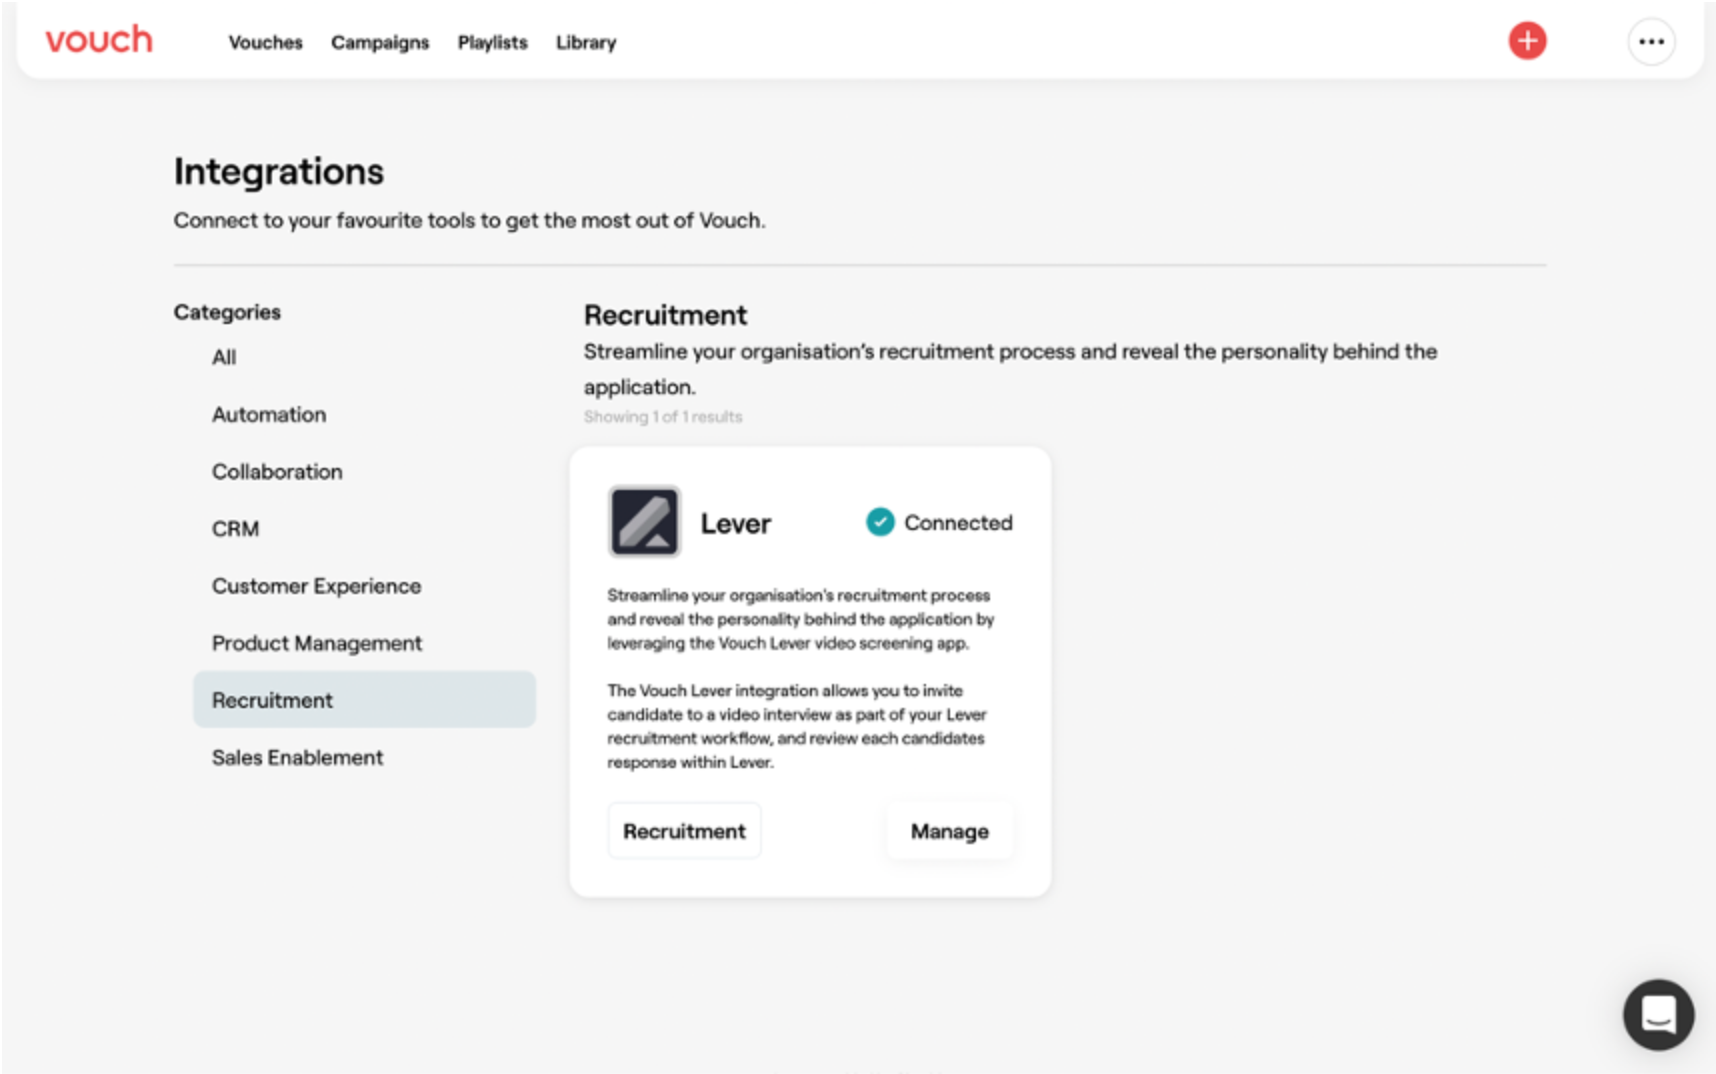Click the Lever integration app icon

coord(644,521)
